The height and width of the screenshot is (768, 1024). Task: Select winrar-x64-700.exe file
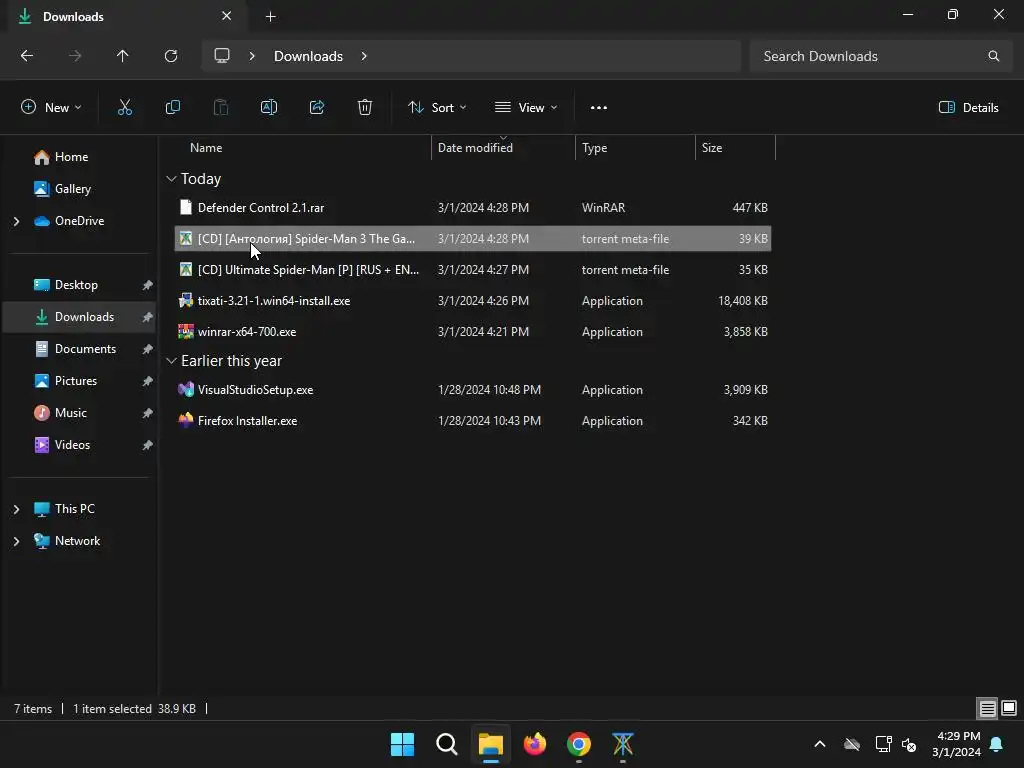coord(473,332)
